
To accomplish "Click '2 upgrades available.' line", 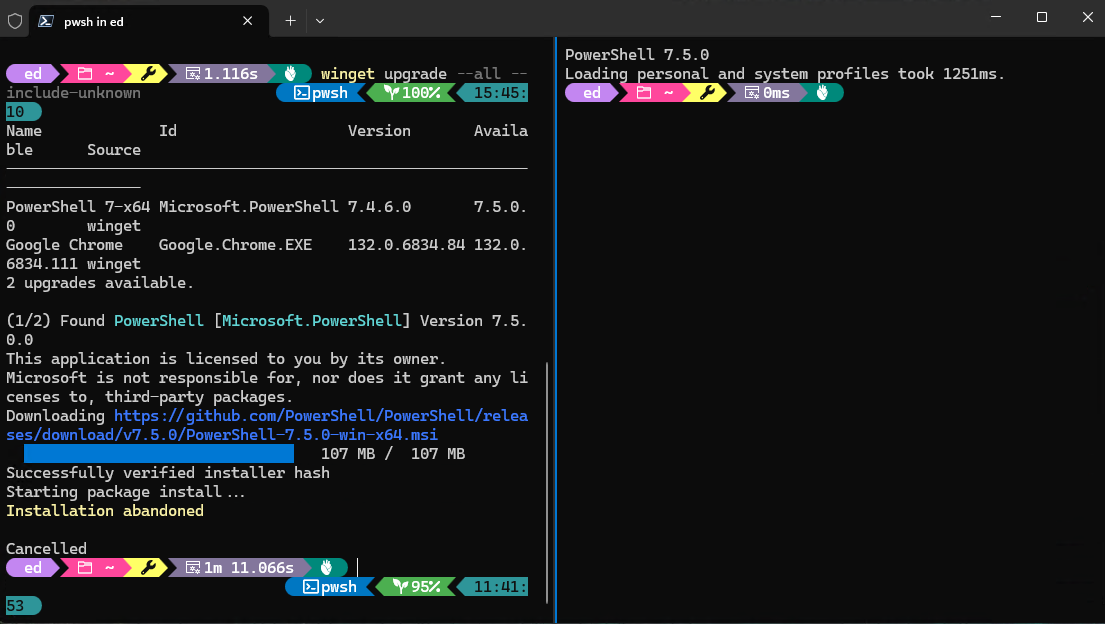I will 99,283.
